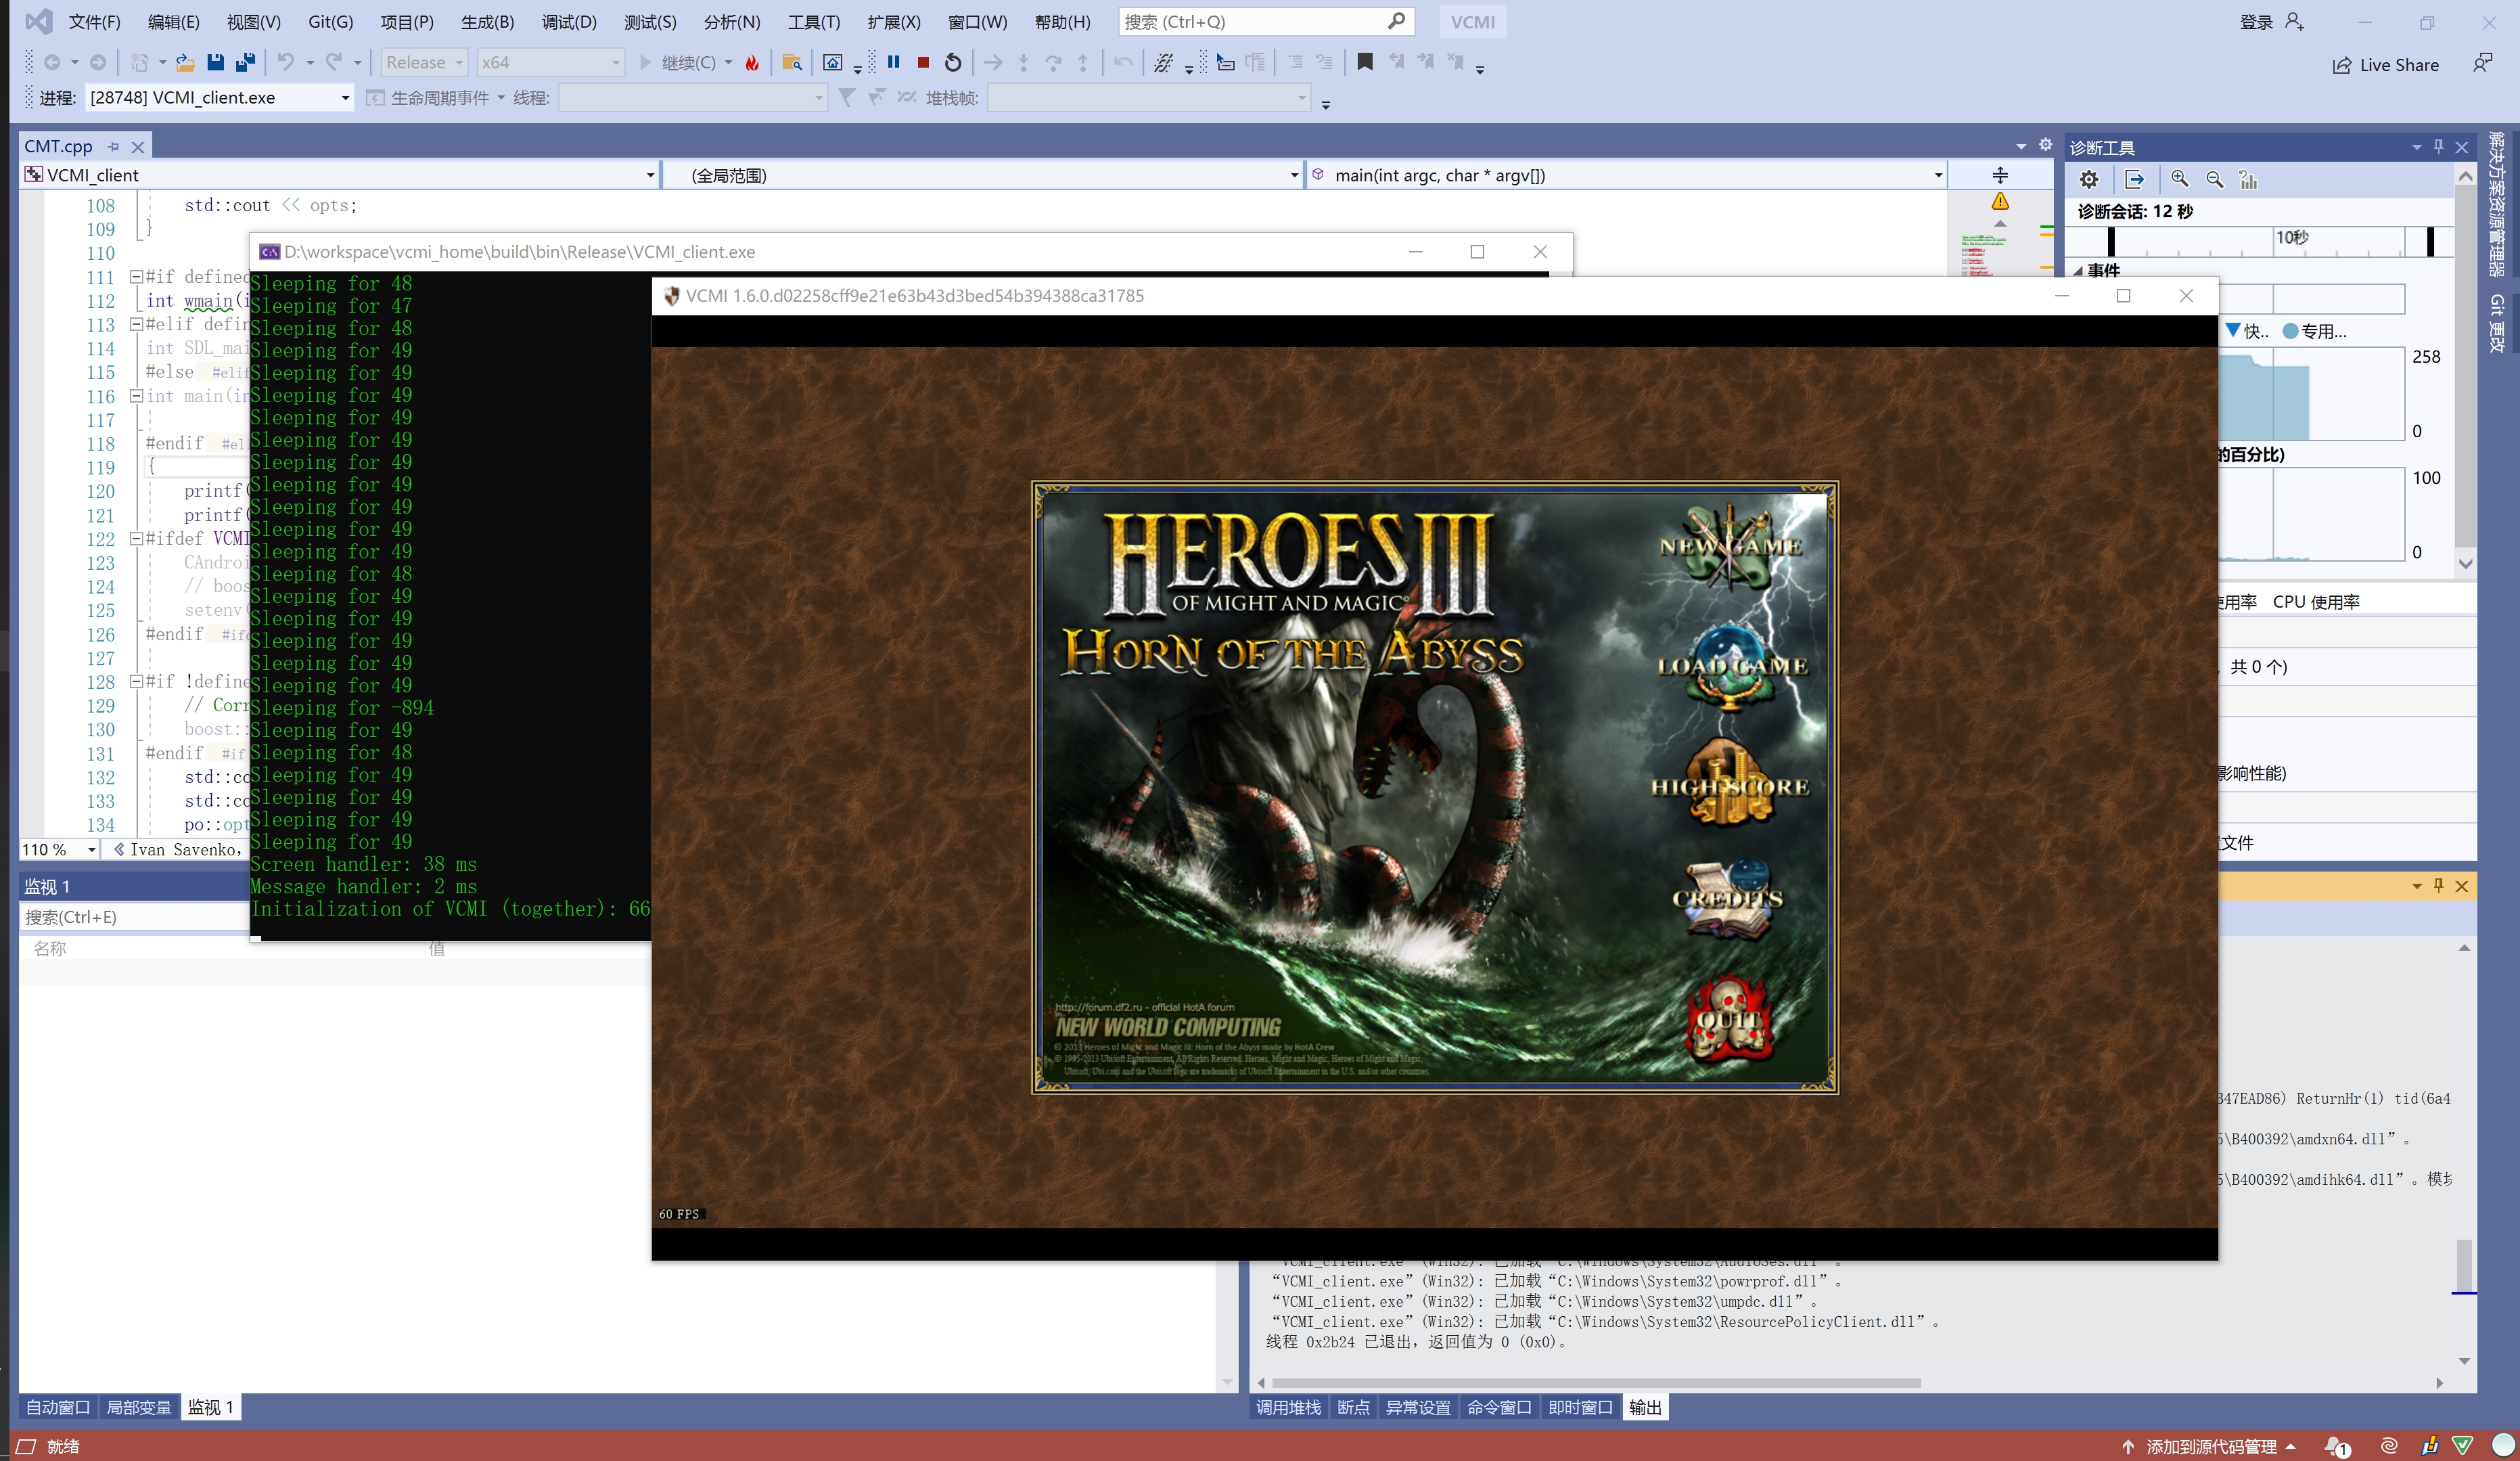Collapse the 事件 section in Diagnostic Tools
This screenshot has width=2520, height=1461.
point(2078,271)
